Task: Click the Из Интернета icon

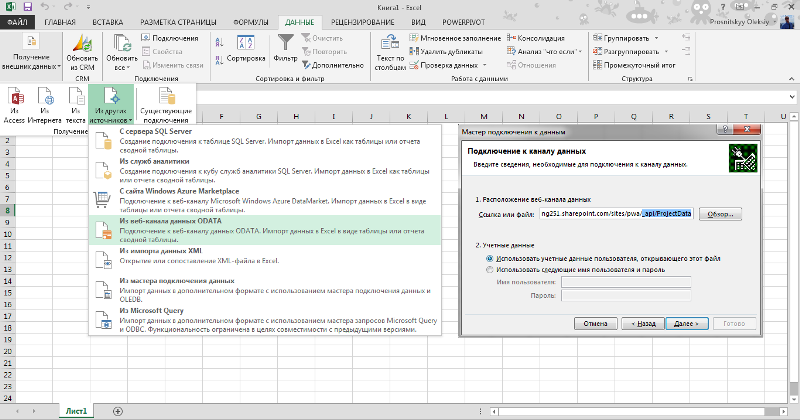Action: click(44, 105)
